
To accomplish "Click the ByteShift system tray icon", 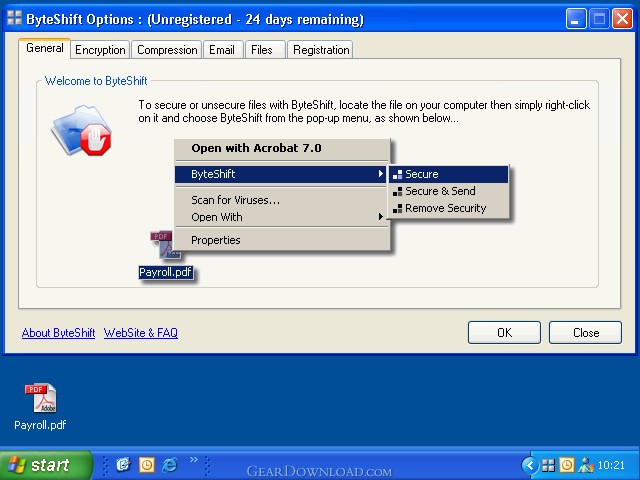I will 548,465.
